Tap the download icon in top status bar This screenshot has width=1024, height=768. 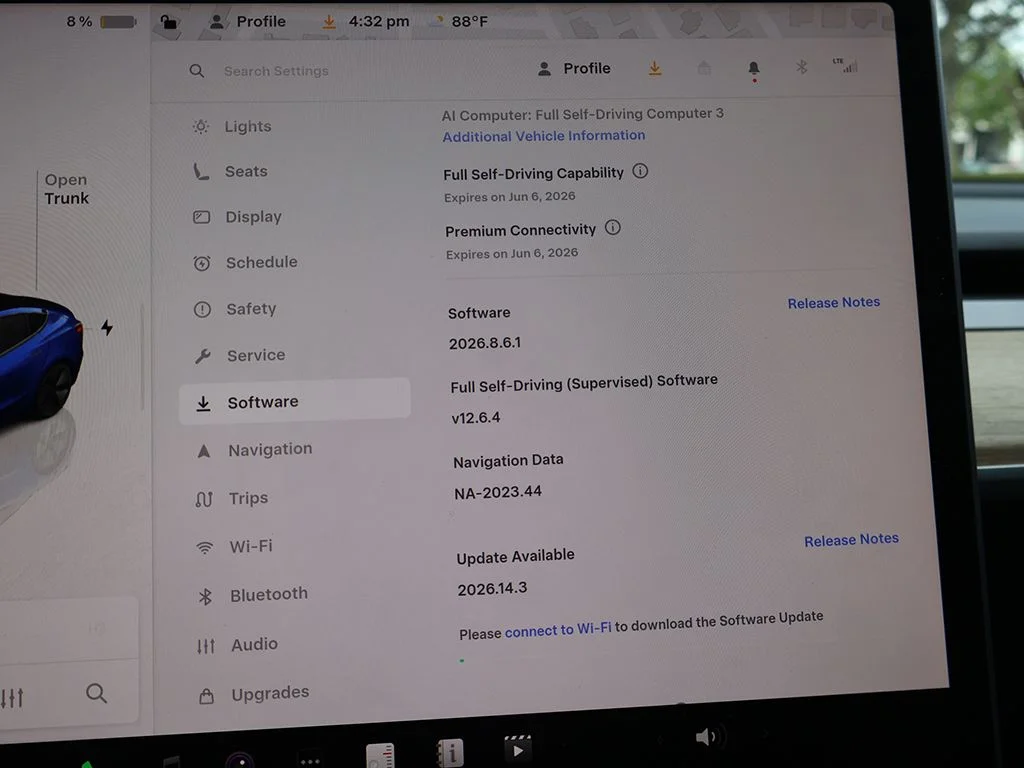[329, 22]
